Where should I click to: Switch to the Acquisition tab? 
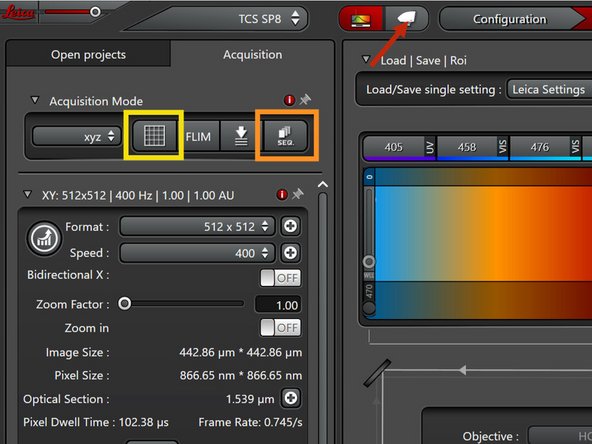click(x=252, y=54)
